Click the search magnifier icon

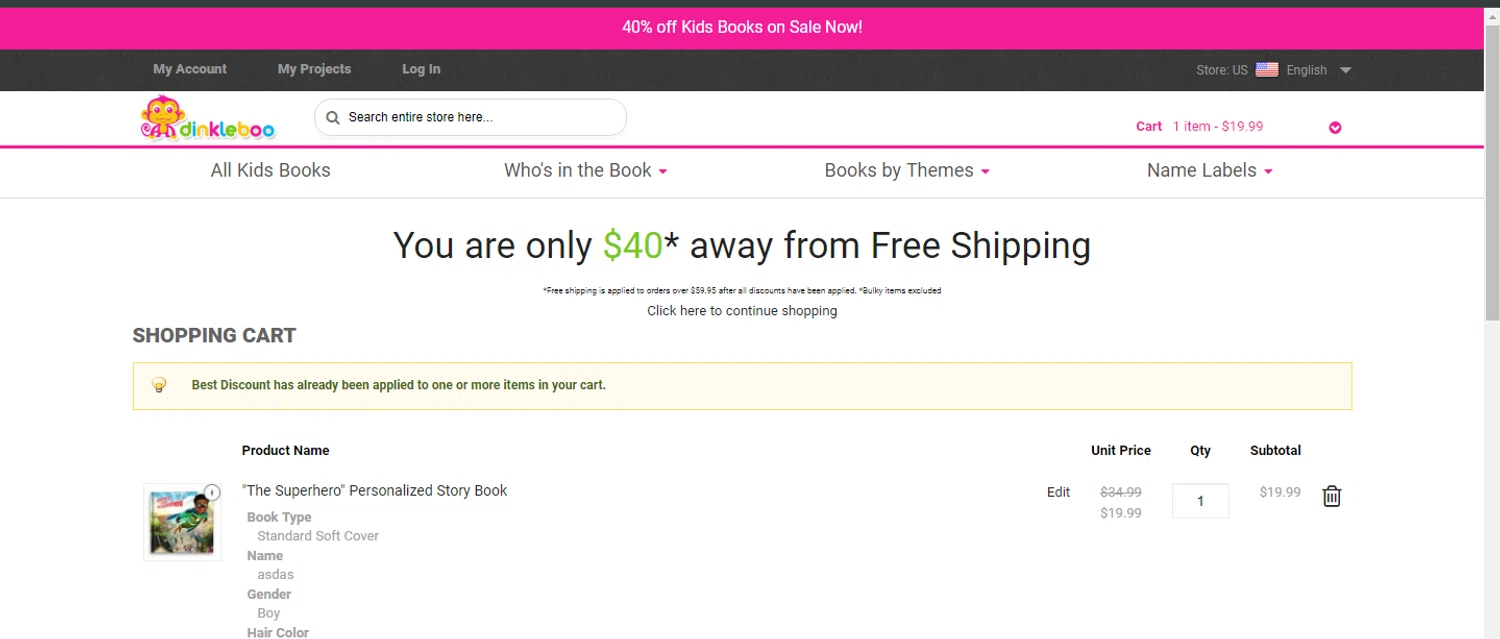pos(333,118)
